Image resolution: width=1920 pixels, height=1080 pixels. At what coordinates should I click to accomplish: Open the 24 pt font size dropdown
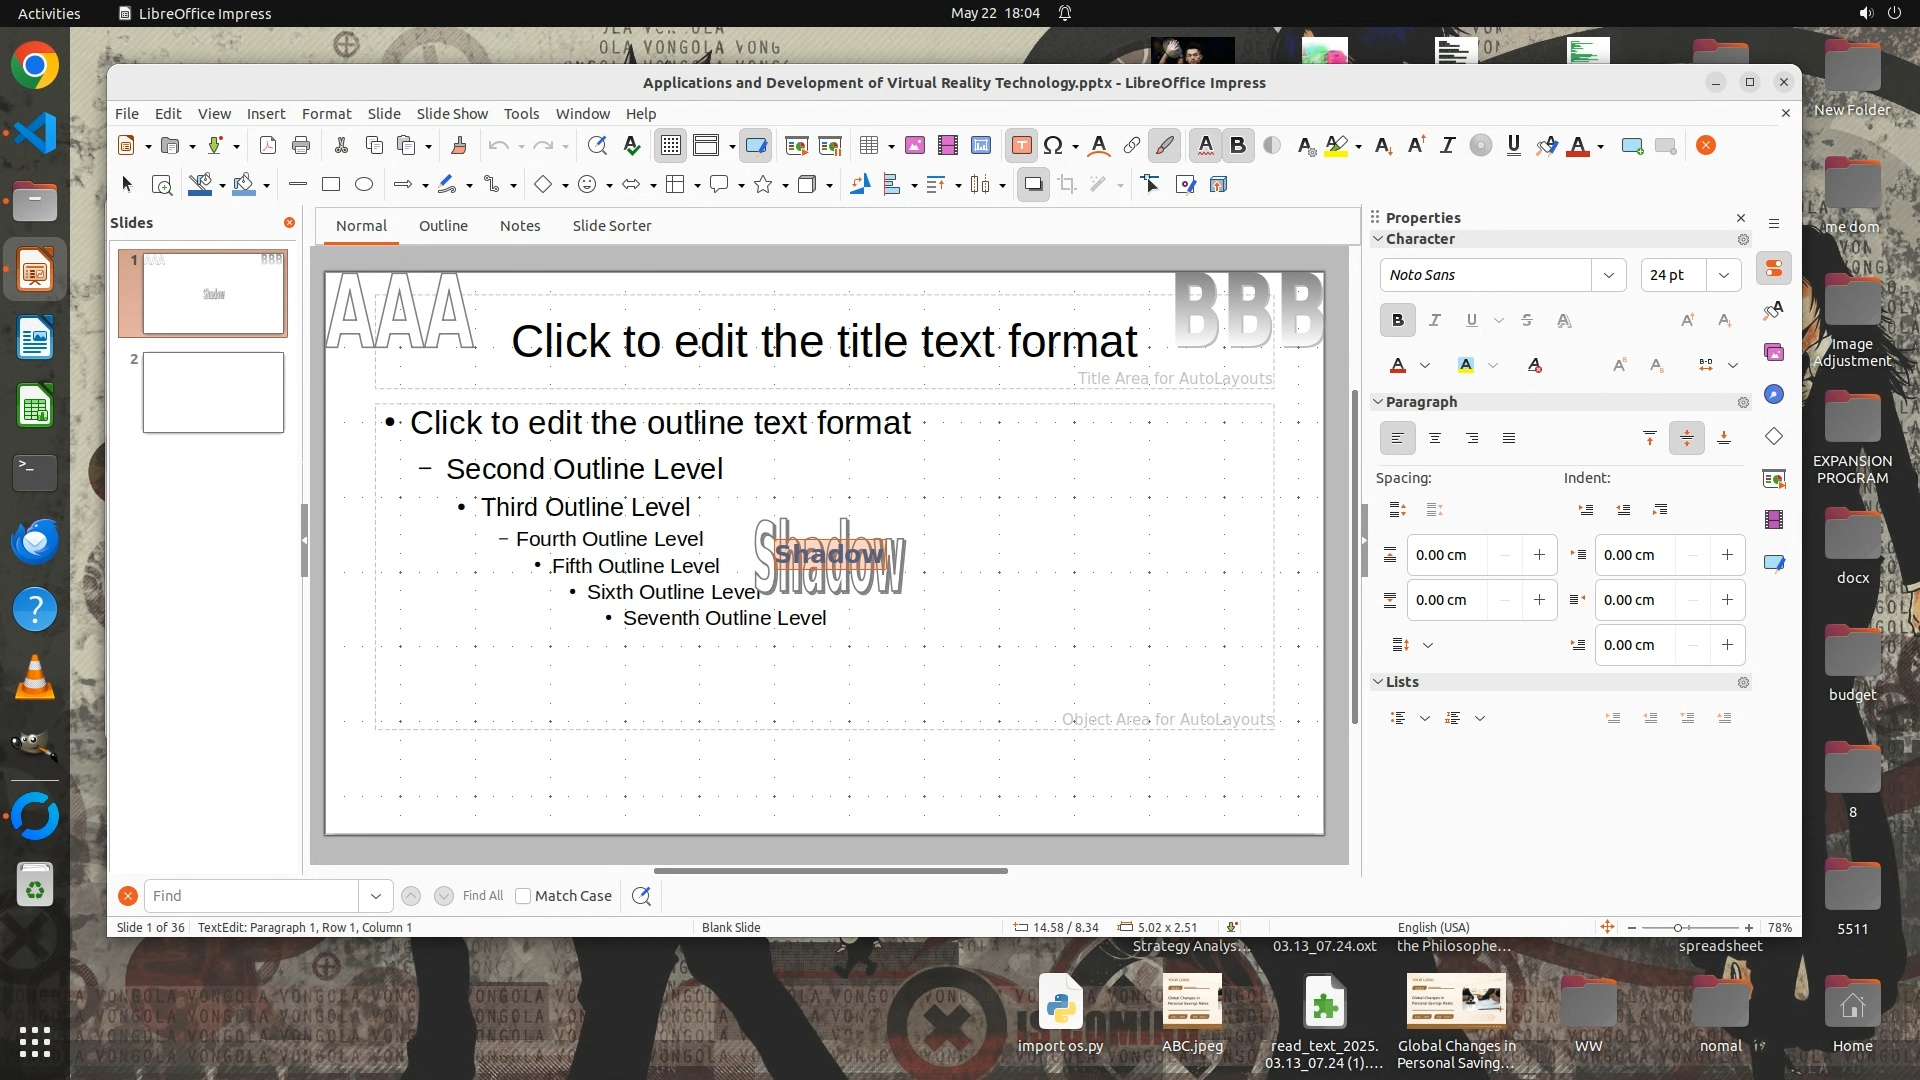1723,275
